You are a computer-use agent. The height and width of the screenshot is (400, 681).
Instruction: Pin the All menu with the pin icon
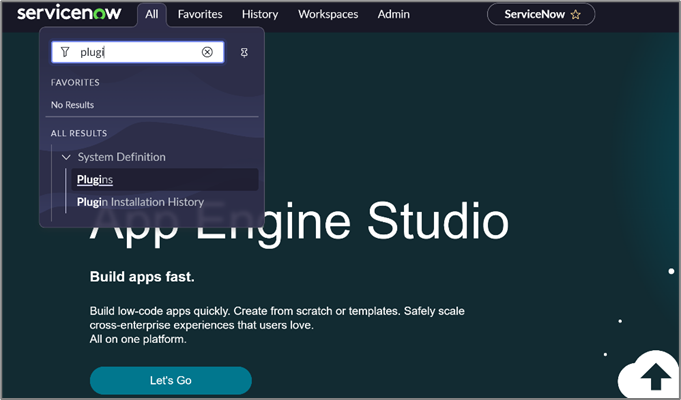pos(245,52)
